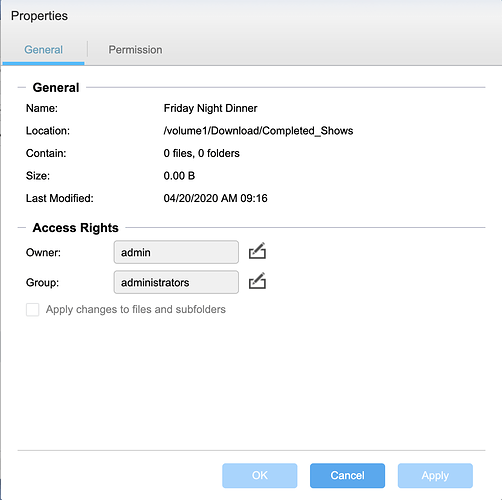Viewport: 502px width, 500px height.
Task: Click the Size: label
Action: tap(38, 176)
